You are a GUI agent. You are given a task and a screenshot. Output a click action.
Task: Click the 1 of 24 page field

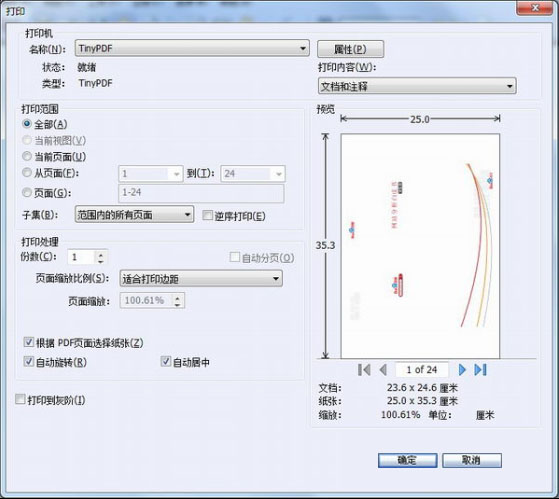click(422, 370)
